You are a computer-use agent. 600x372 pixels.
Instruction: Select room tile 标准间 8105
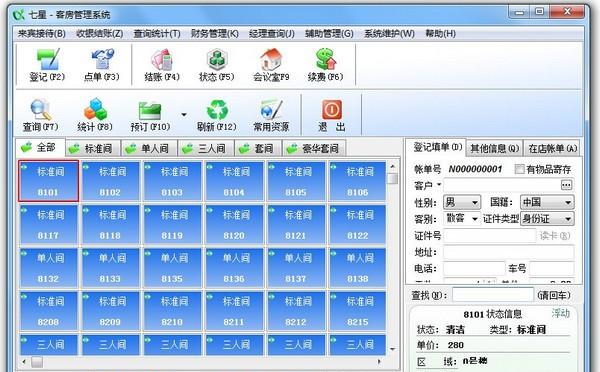(x=296, y=181)
